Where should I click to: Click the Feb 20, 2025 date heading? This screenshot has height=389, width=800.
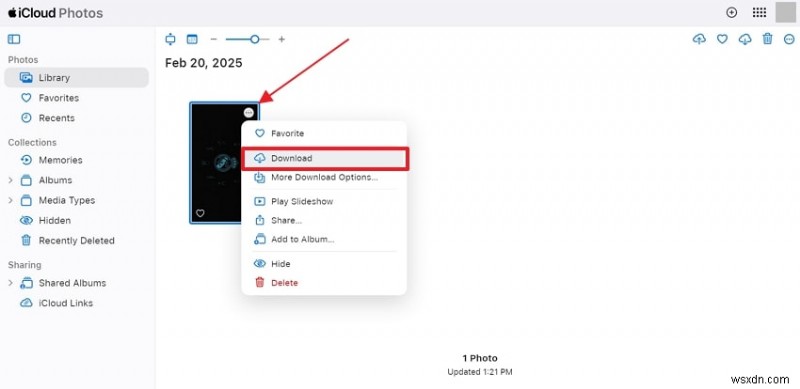pos(204,63)
